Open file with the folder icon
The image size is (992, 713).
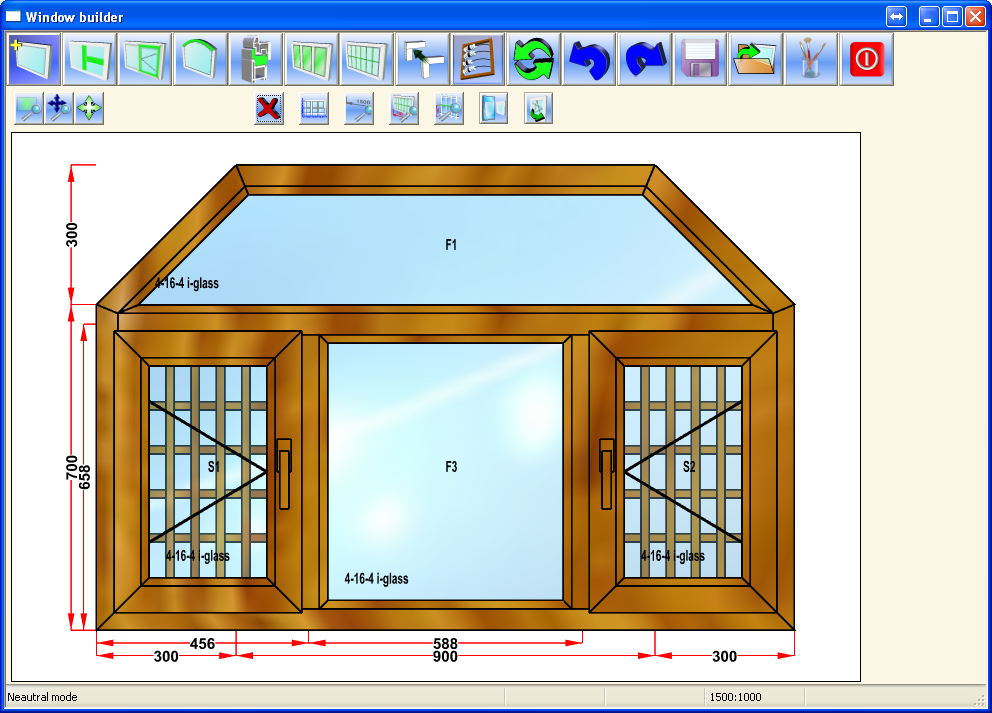point(755,60)
